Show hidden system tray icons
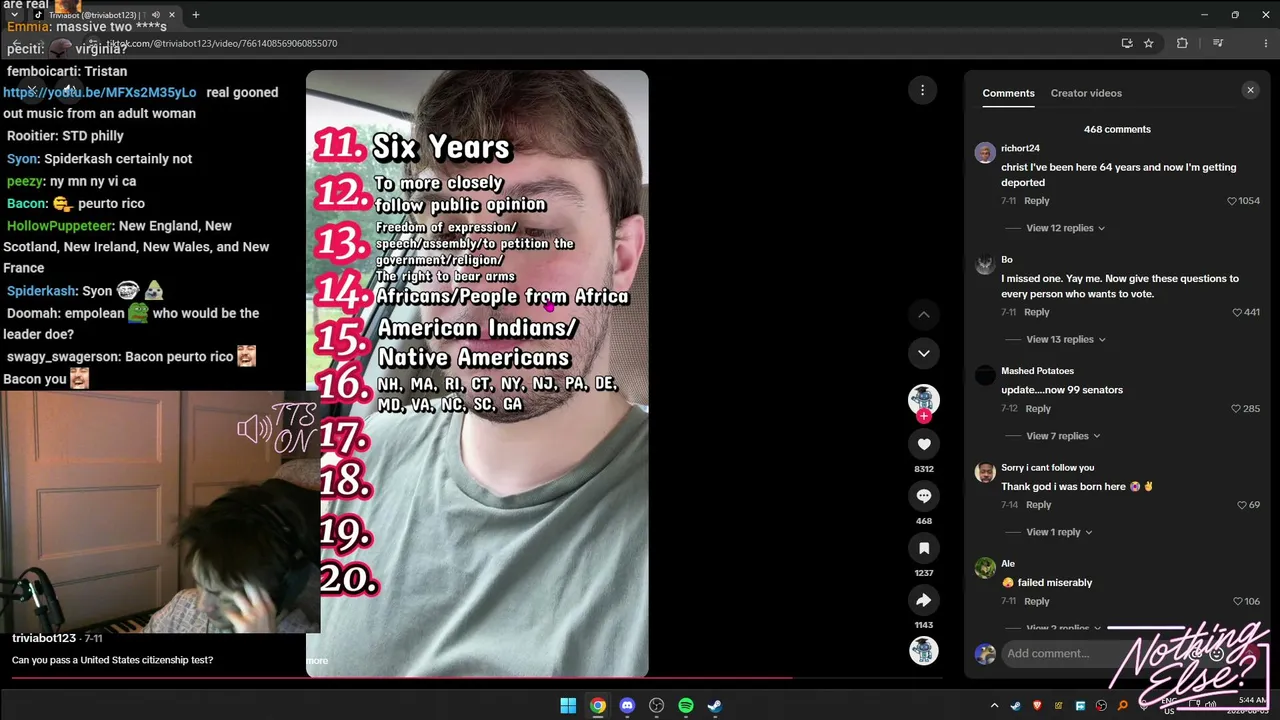 point(994,706)
